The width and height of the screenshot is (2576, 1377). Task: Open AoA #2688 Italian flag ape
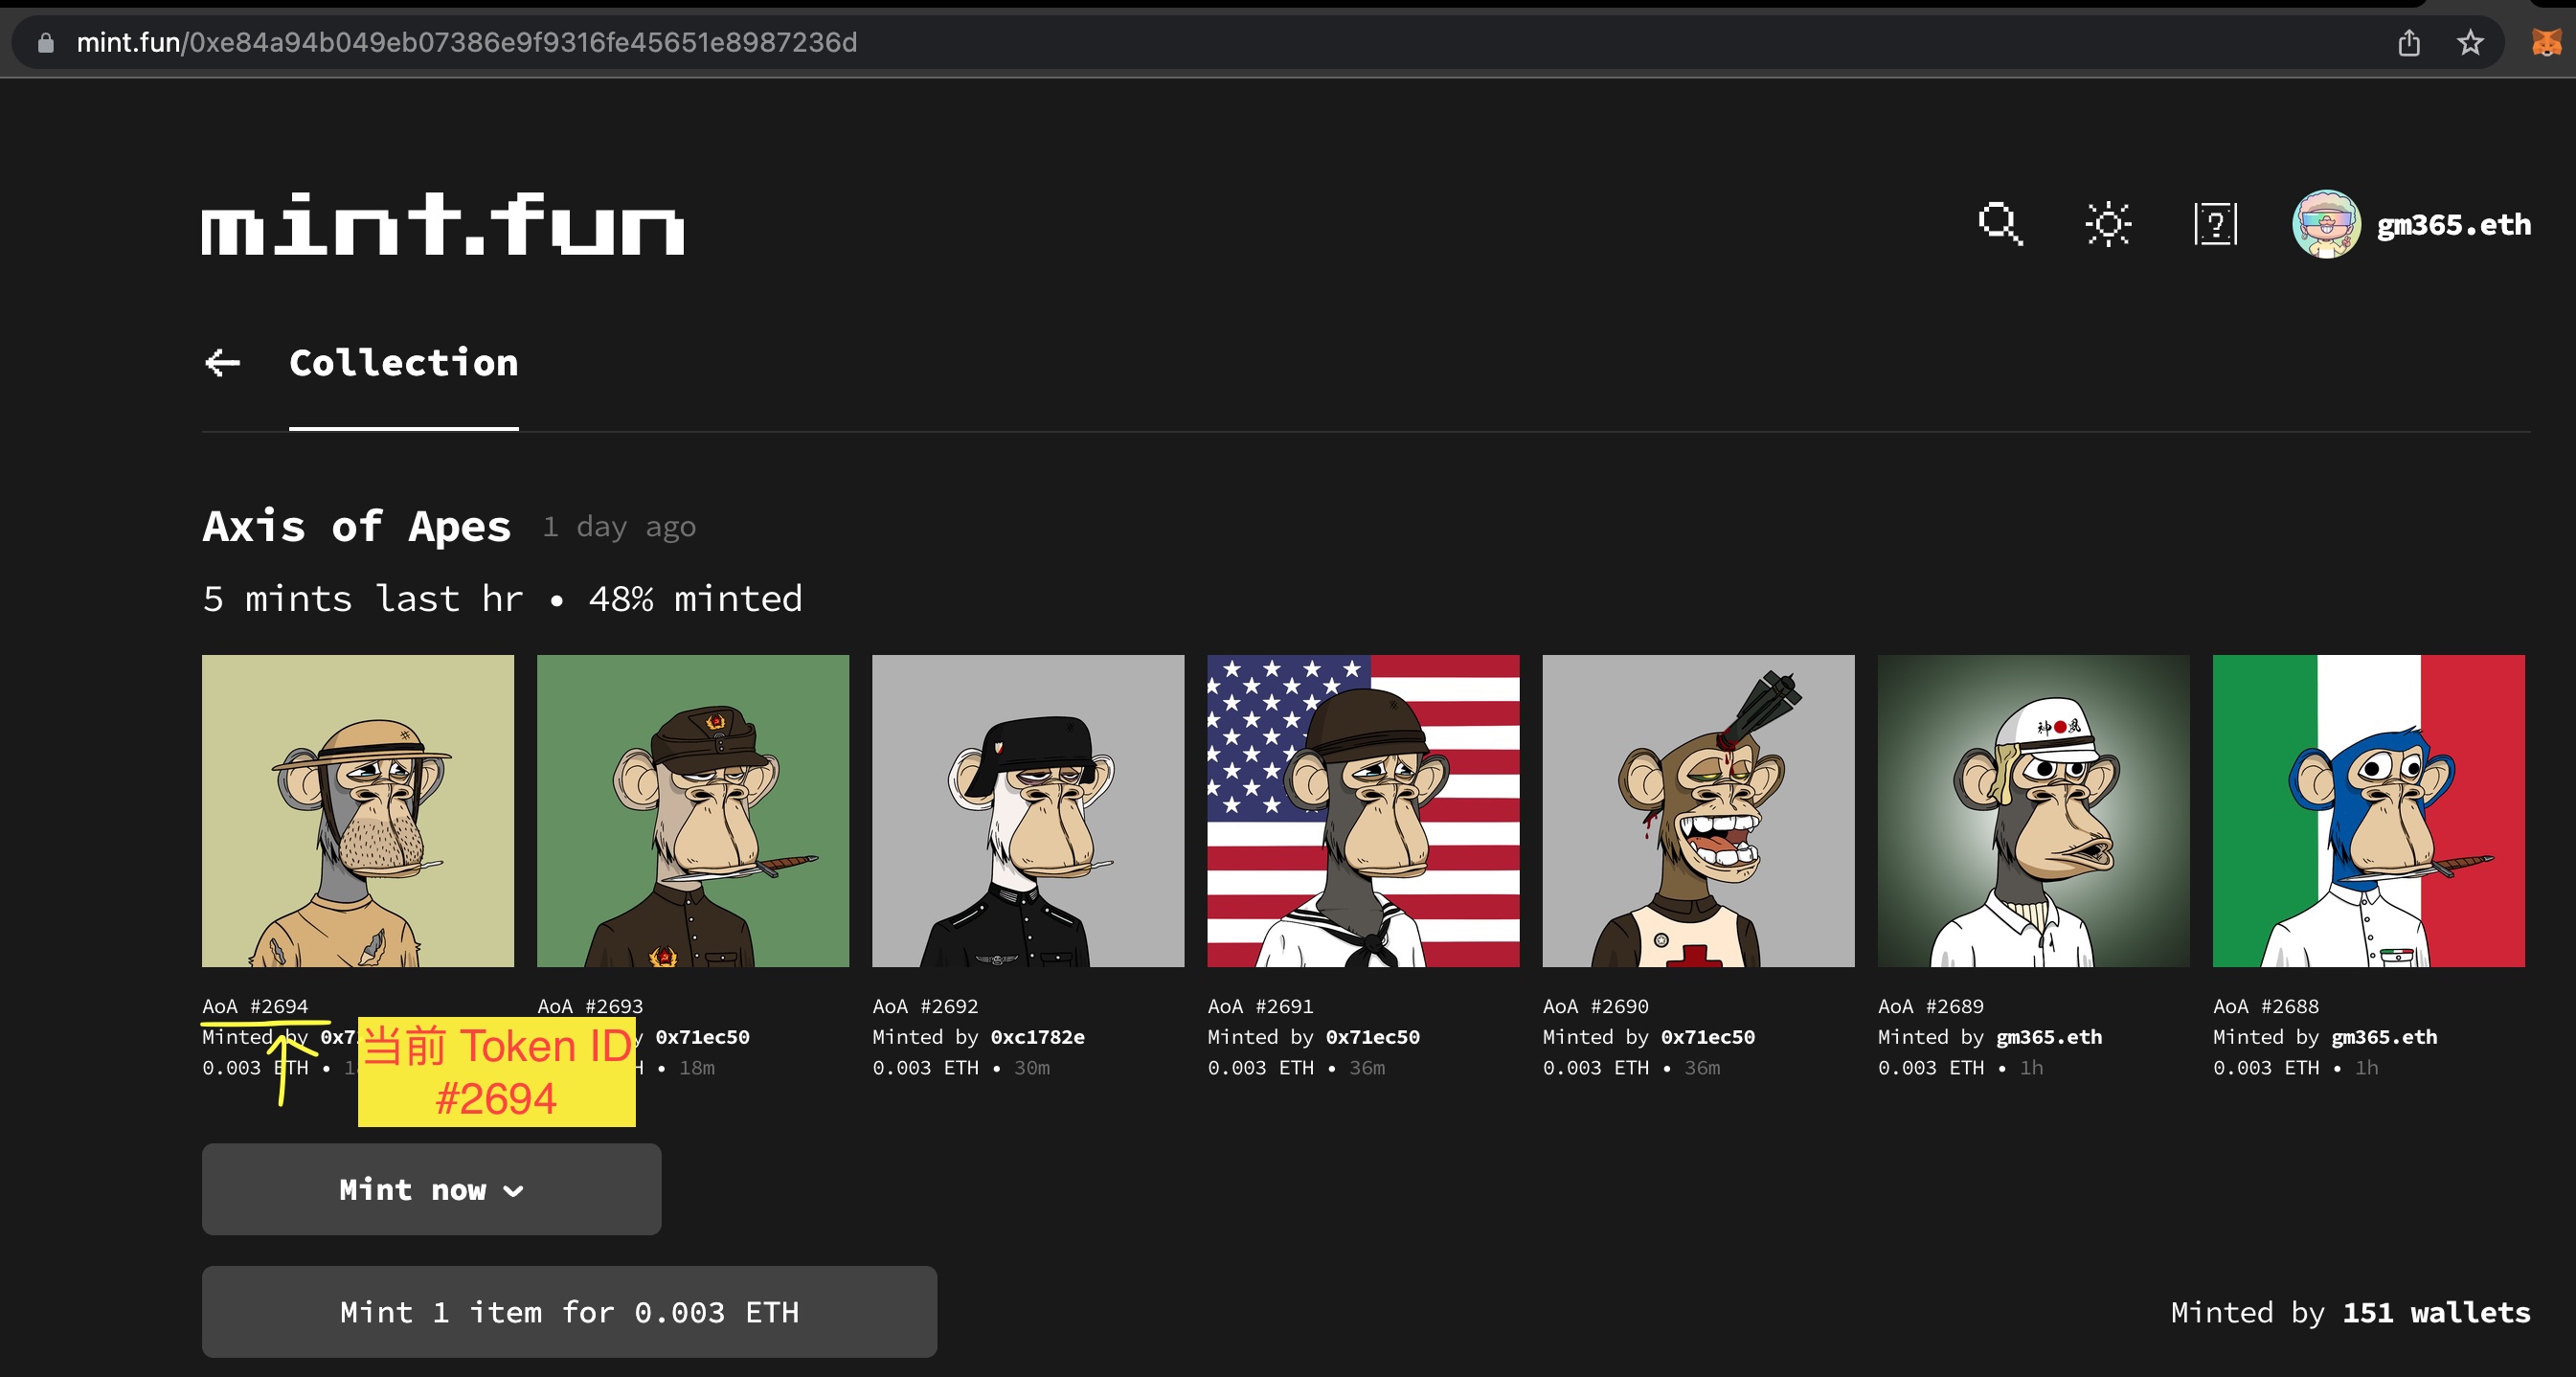pyautogui.click(x=2368, y=811)
